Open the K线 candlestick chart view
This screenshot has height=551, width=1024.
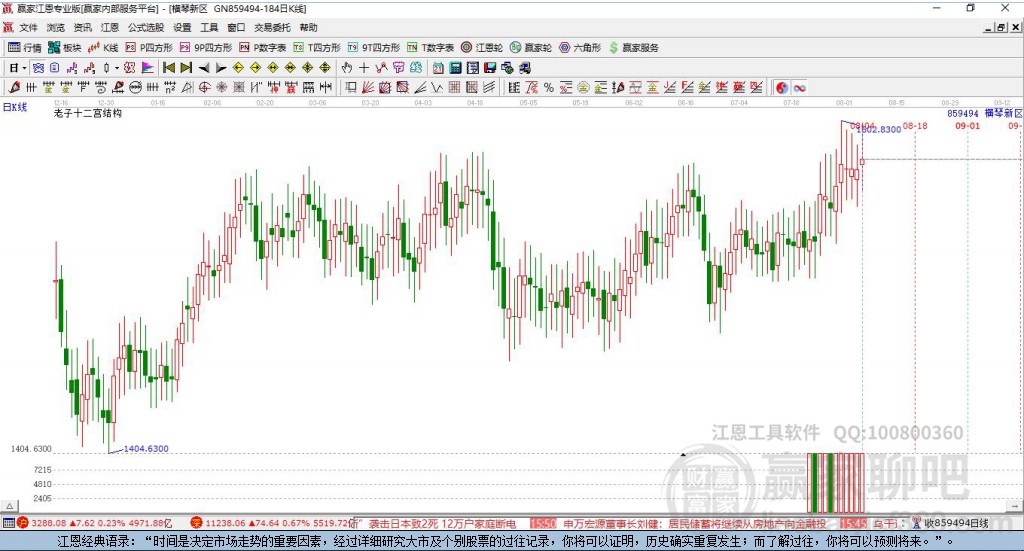pyautogui.click(x=104, y=47)
